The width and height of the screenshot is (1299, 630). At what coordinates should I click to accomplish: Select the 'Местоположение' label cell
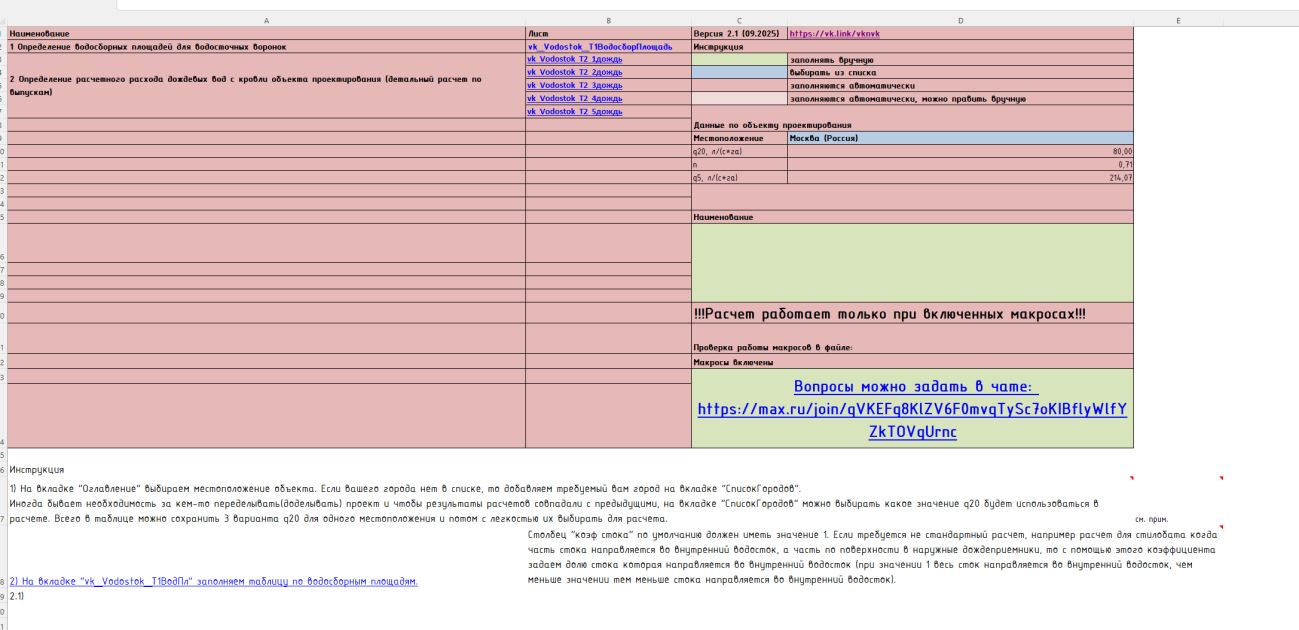[x=739, y=138]
